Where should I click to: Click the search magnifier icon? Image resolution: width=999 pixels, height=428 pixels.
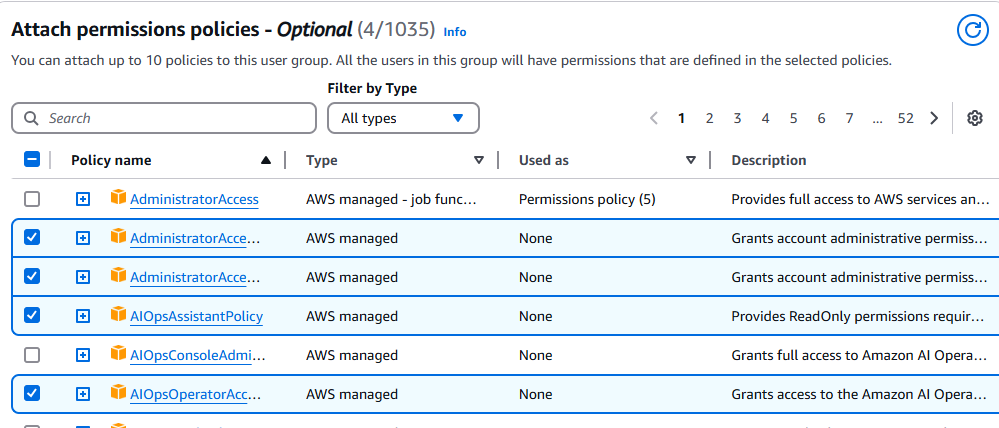pyautogui.click(x=31, y=118)
